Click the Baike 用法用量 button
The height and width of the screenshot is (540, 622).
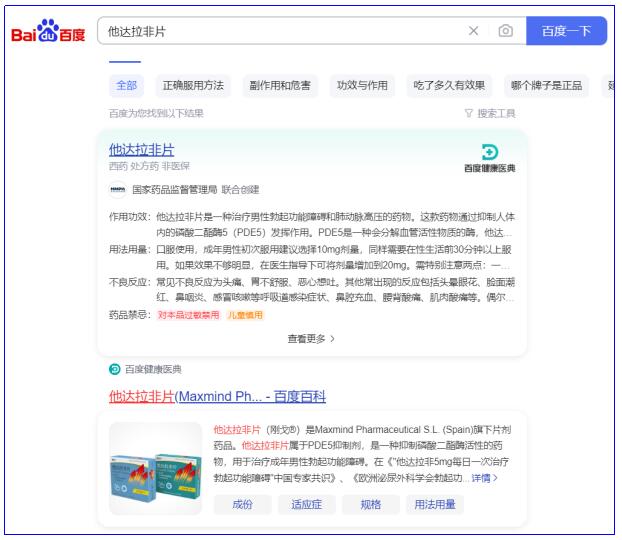(x=435, y=505)
